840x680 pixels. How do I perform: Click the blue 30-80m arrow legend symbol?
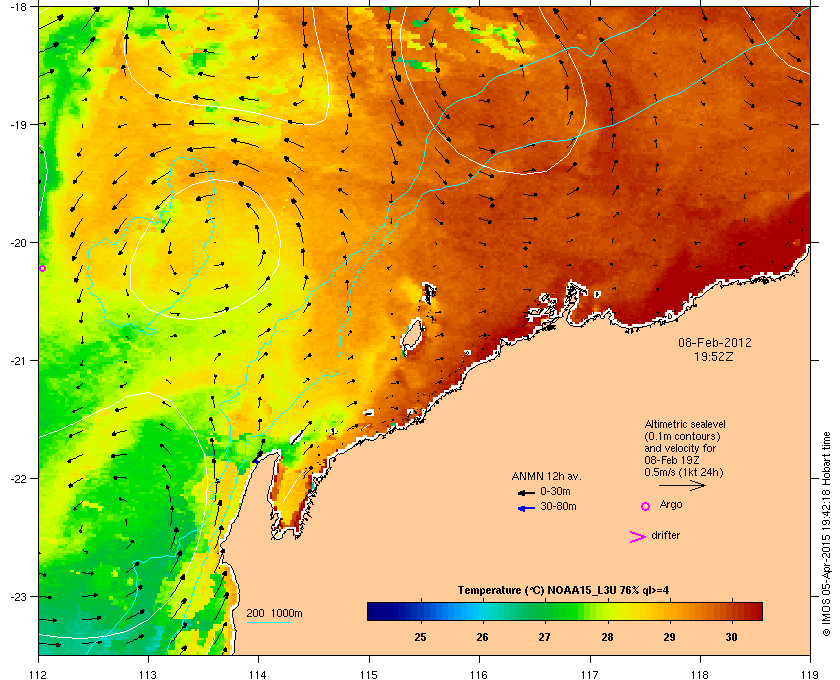pyautogui.click(x=526, y=508)
